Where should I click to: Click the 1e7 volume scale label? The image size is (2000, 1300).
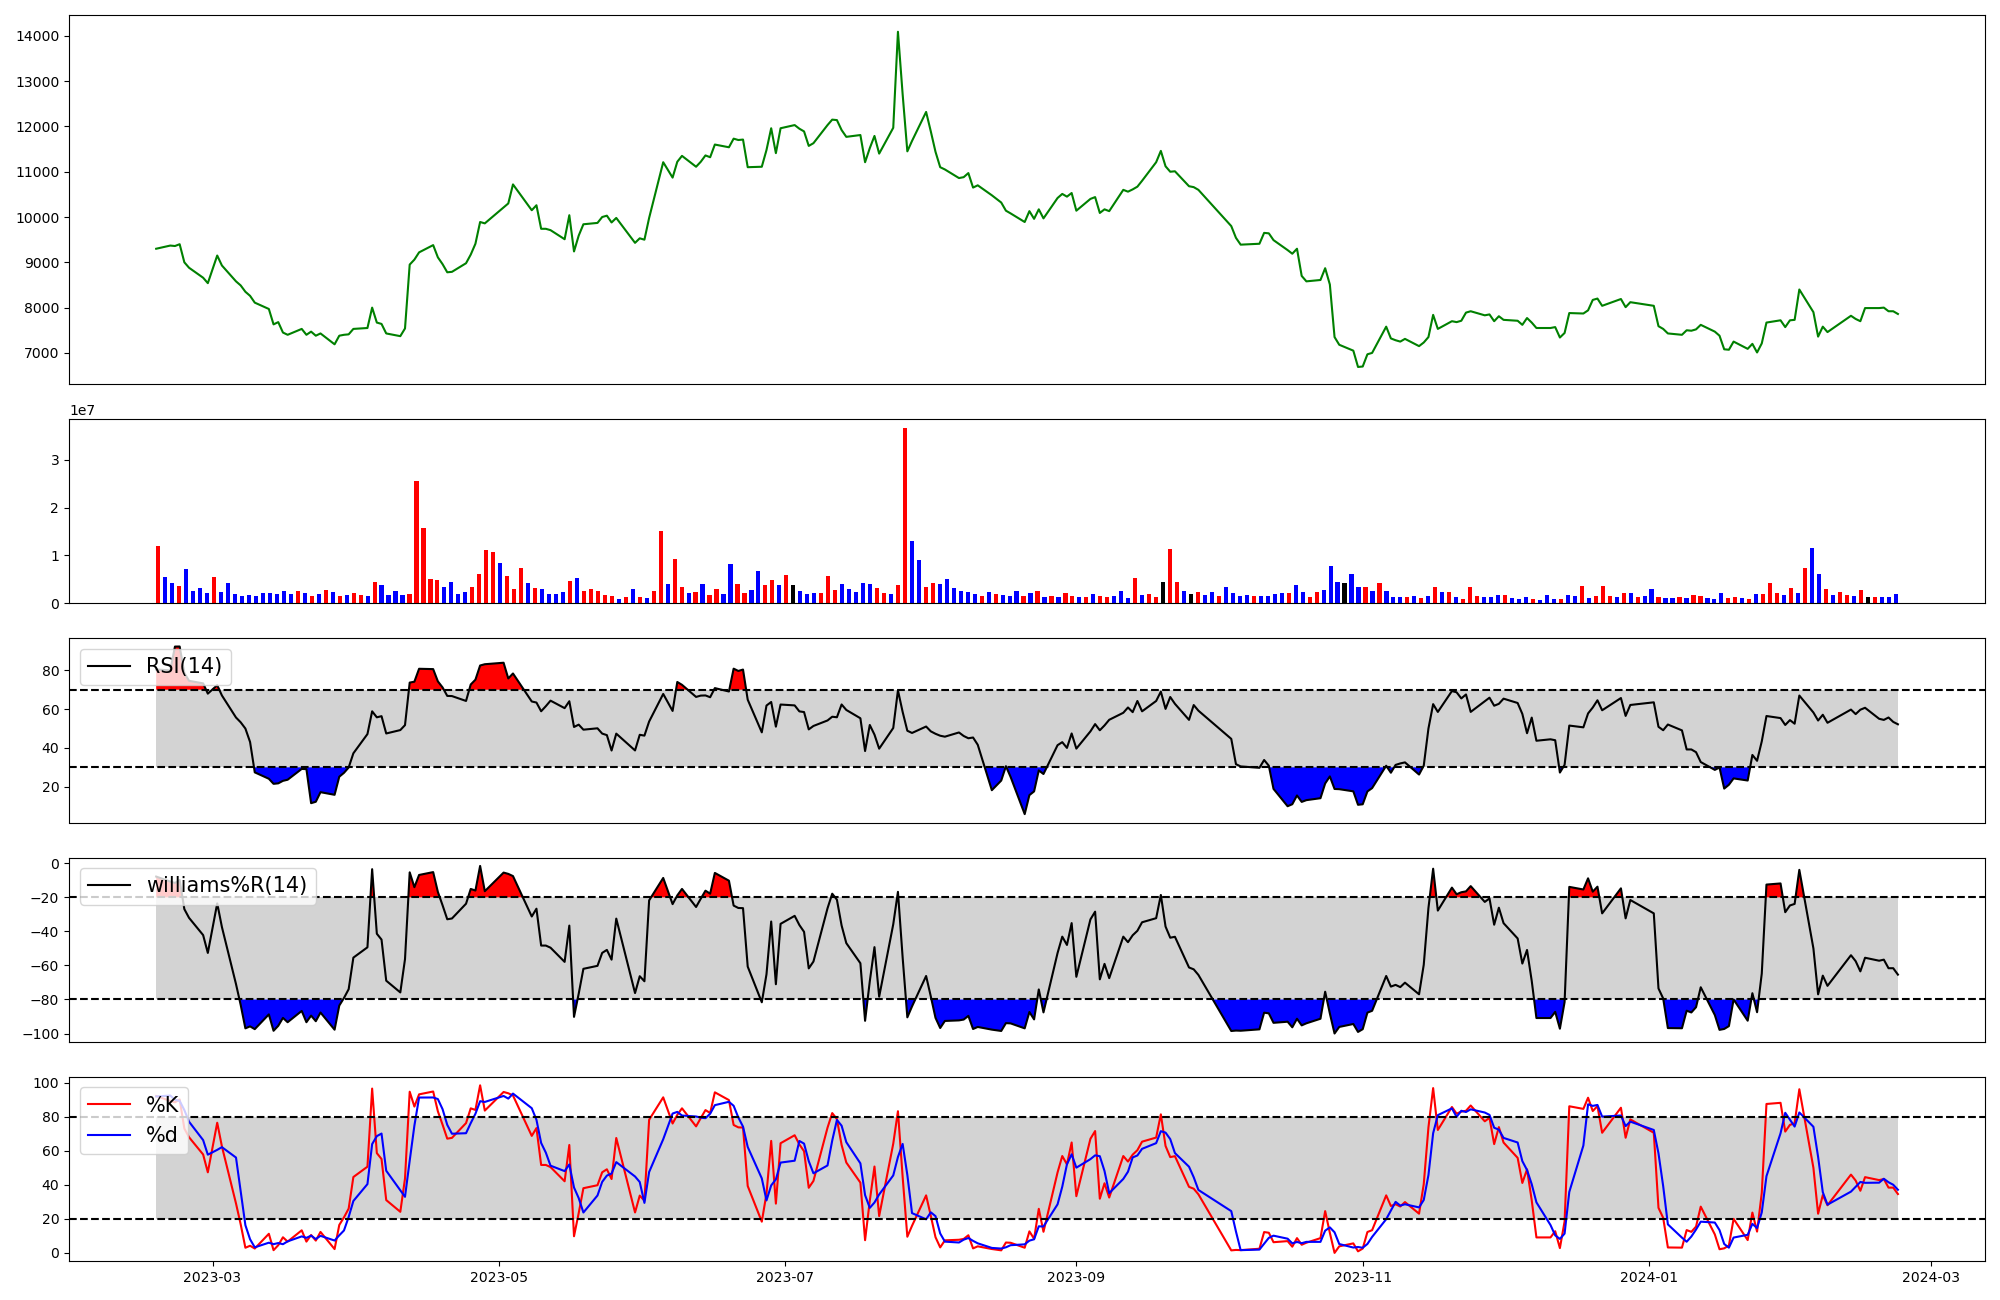click(x=81, y=410)
